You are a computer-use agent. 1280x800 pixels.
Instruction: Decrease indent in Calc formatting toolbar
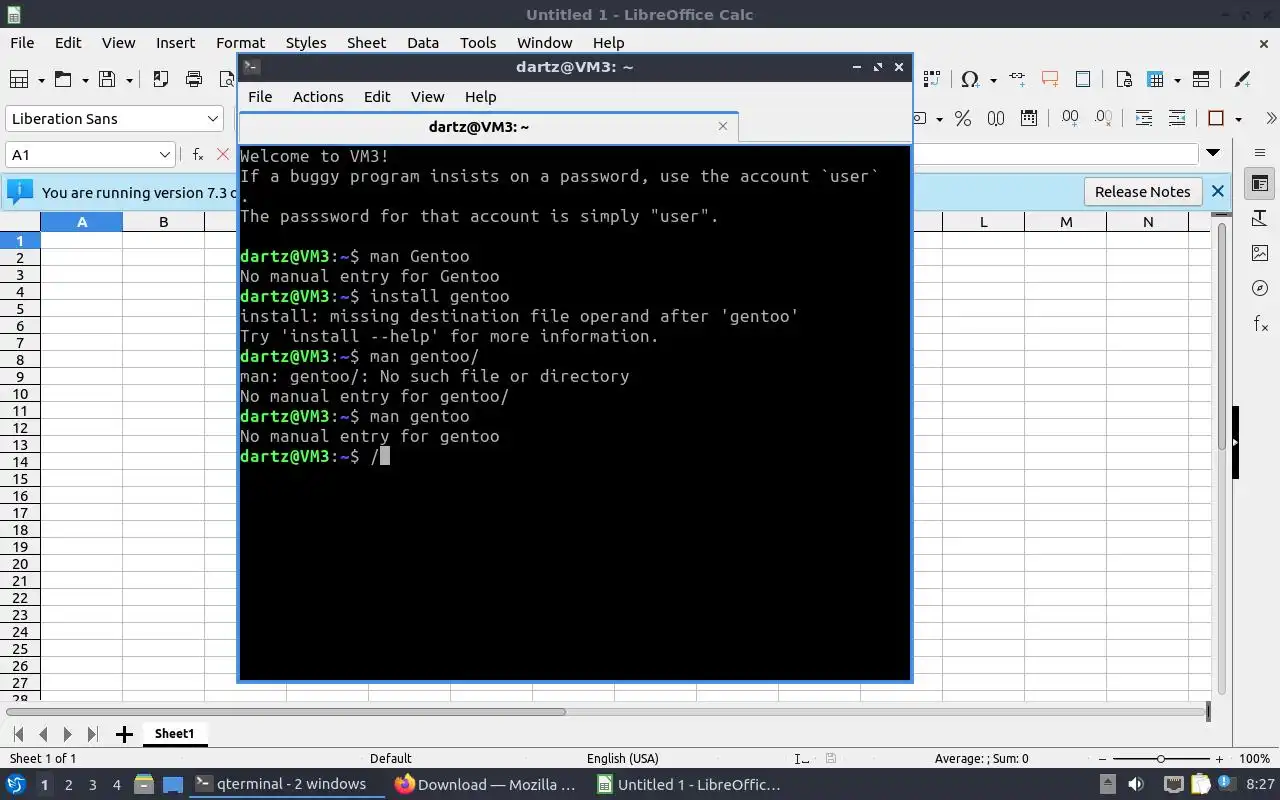1177,118
